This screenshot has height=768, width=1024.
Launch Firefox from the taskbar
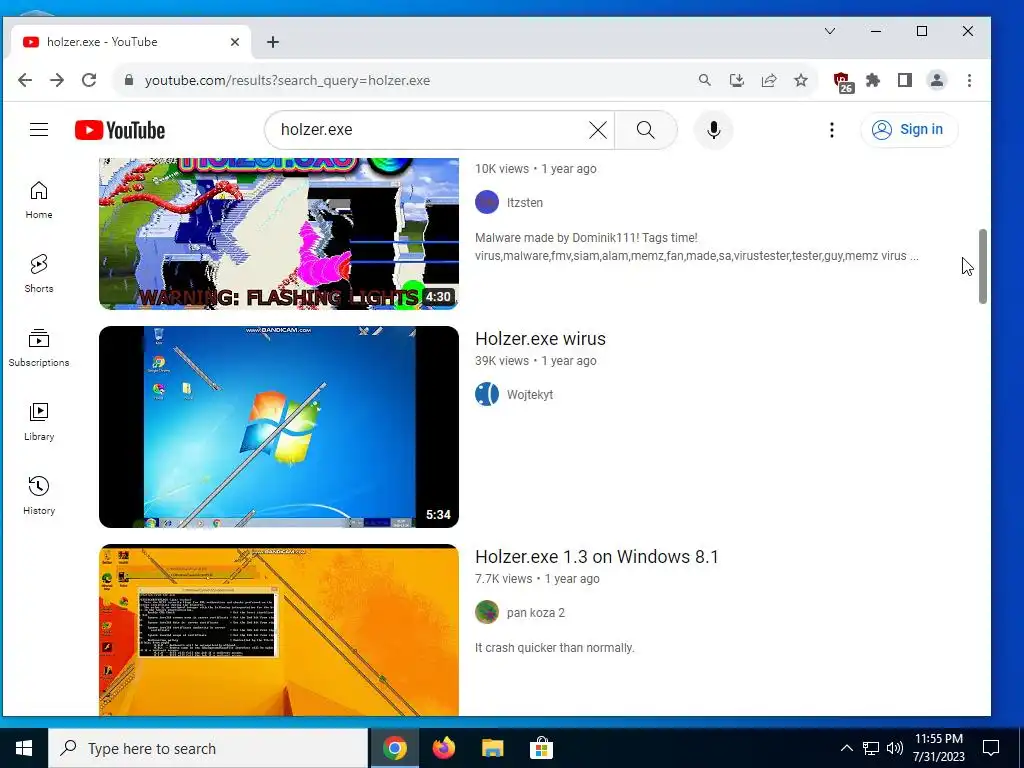444,748
